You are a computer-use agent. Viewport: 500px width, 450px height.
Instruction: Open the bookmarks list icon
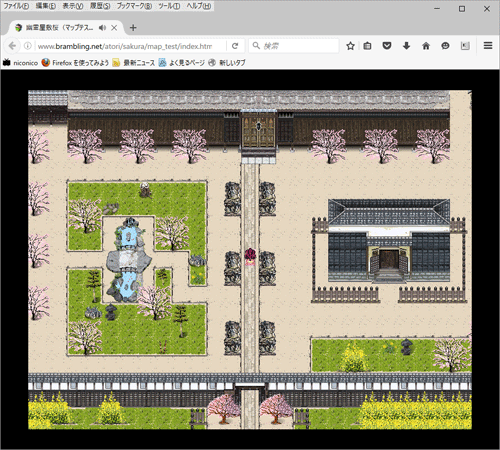coord(367,46)
